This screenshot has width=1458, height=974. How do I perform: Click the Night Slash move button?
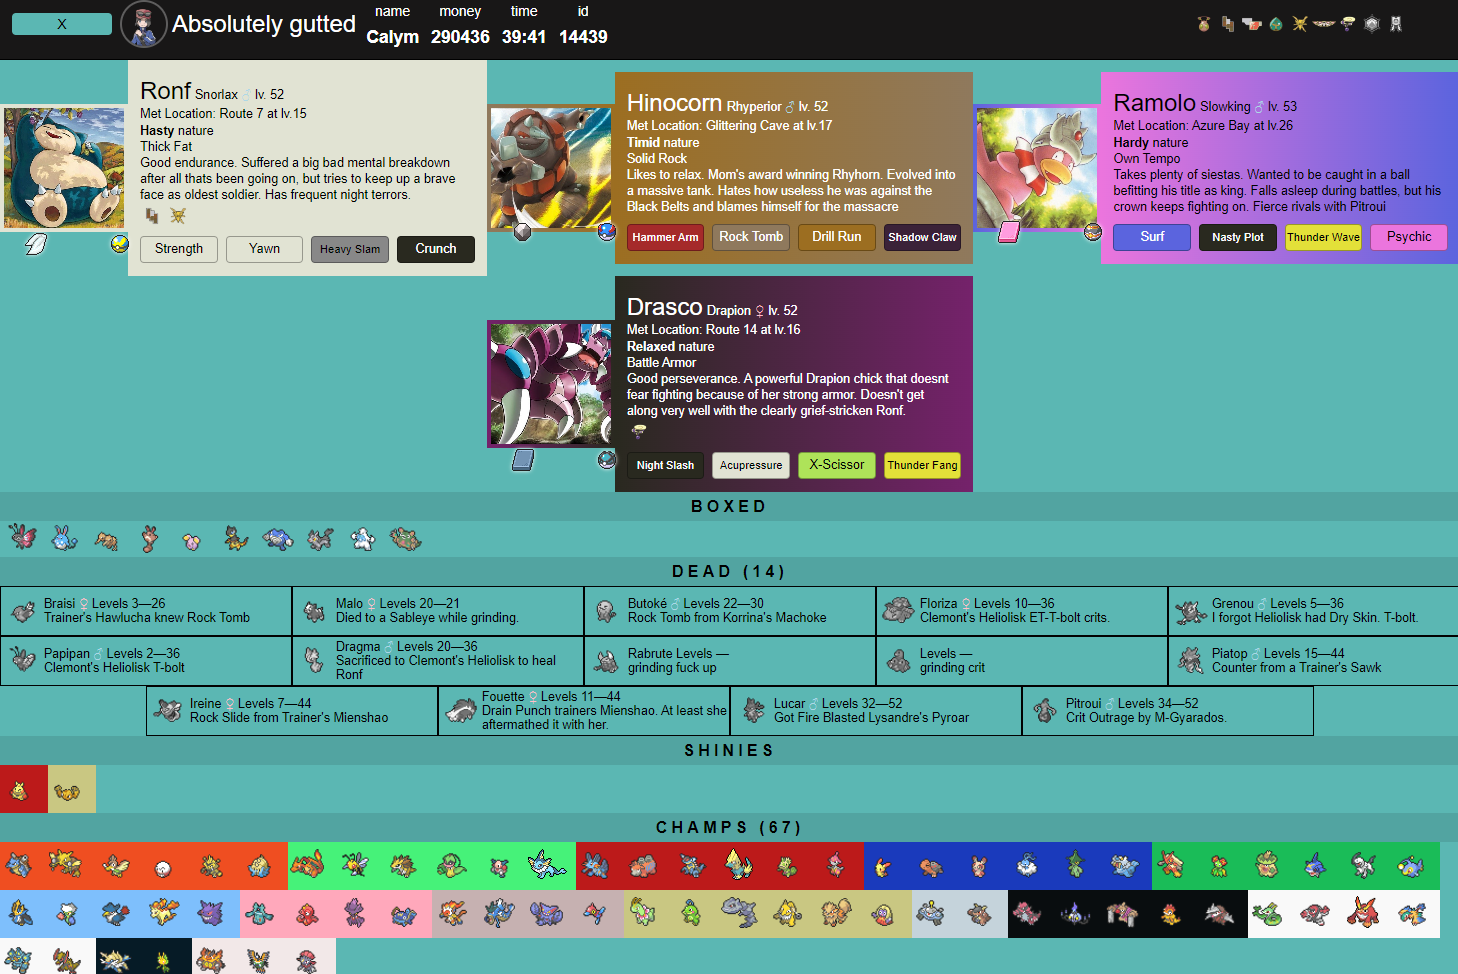666,465
